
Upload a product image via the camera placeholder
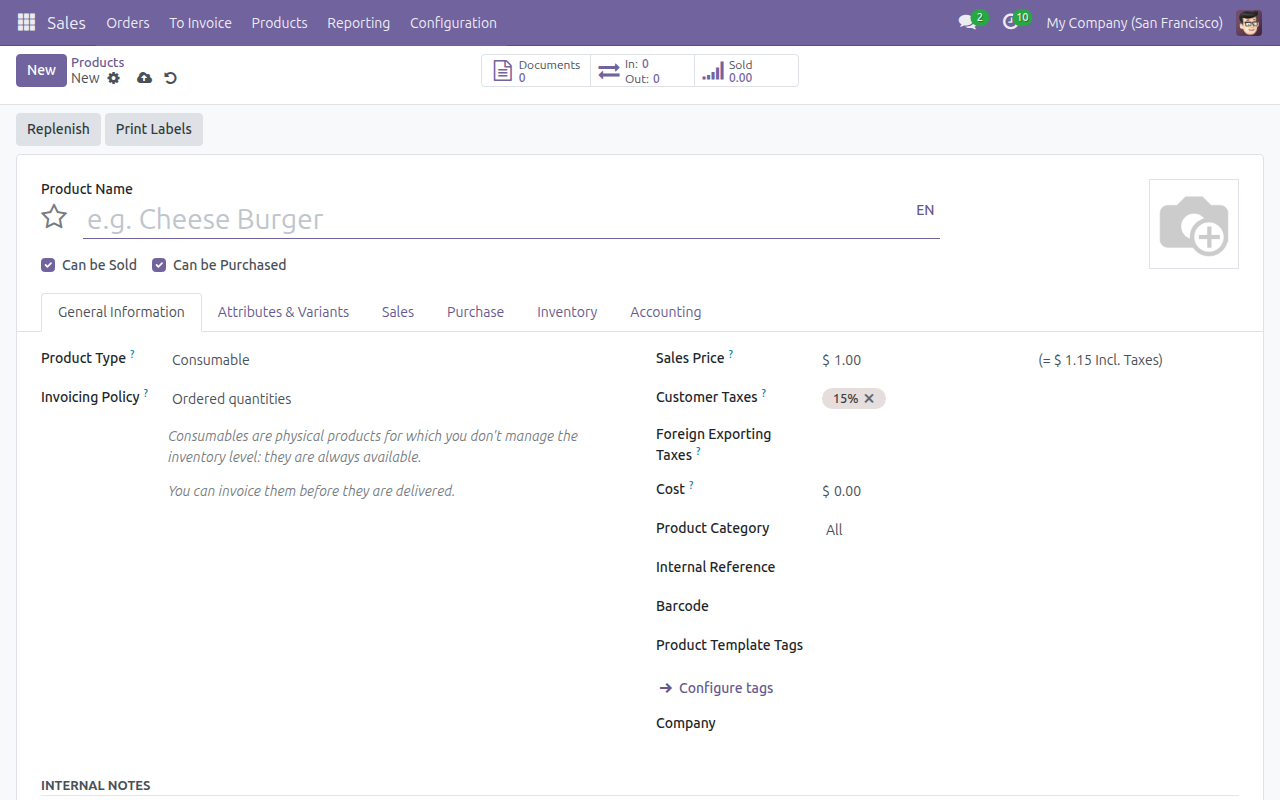click(1194, 224)
